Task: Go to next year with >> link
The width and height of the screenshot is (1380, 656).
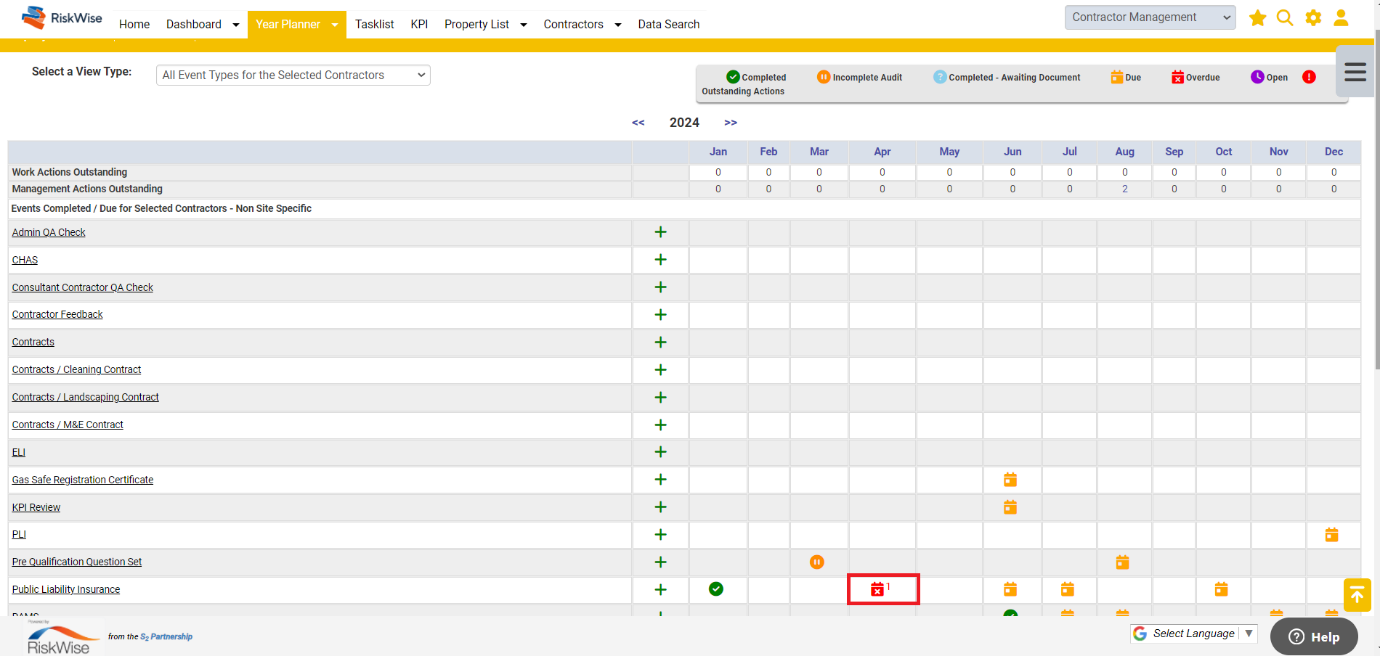Action: tap(731, 123)
